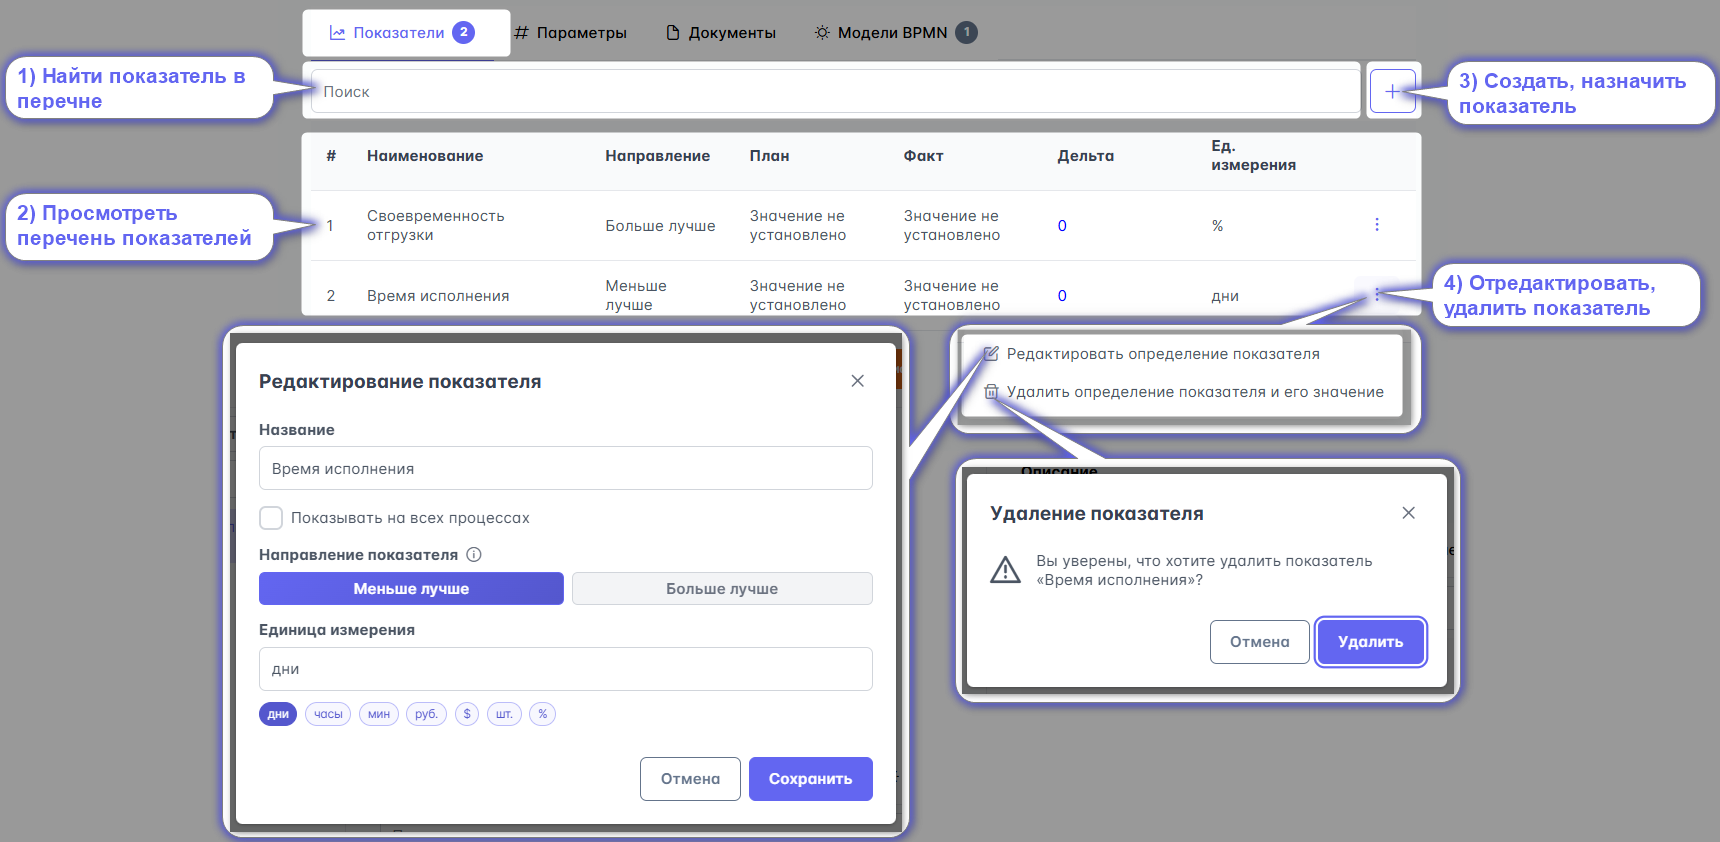The height and width of the screenshot is (842, 1720).
Task: Select the Меньше лучше direction option
Action: point(411,589)
